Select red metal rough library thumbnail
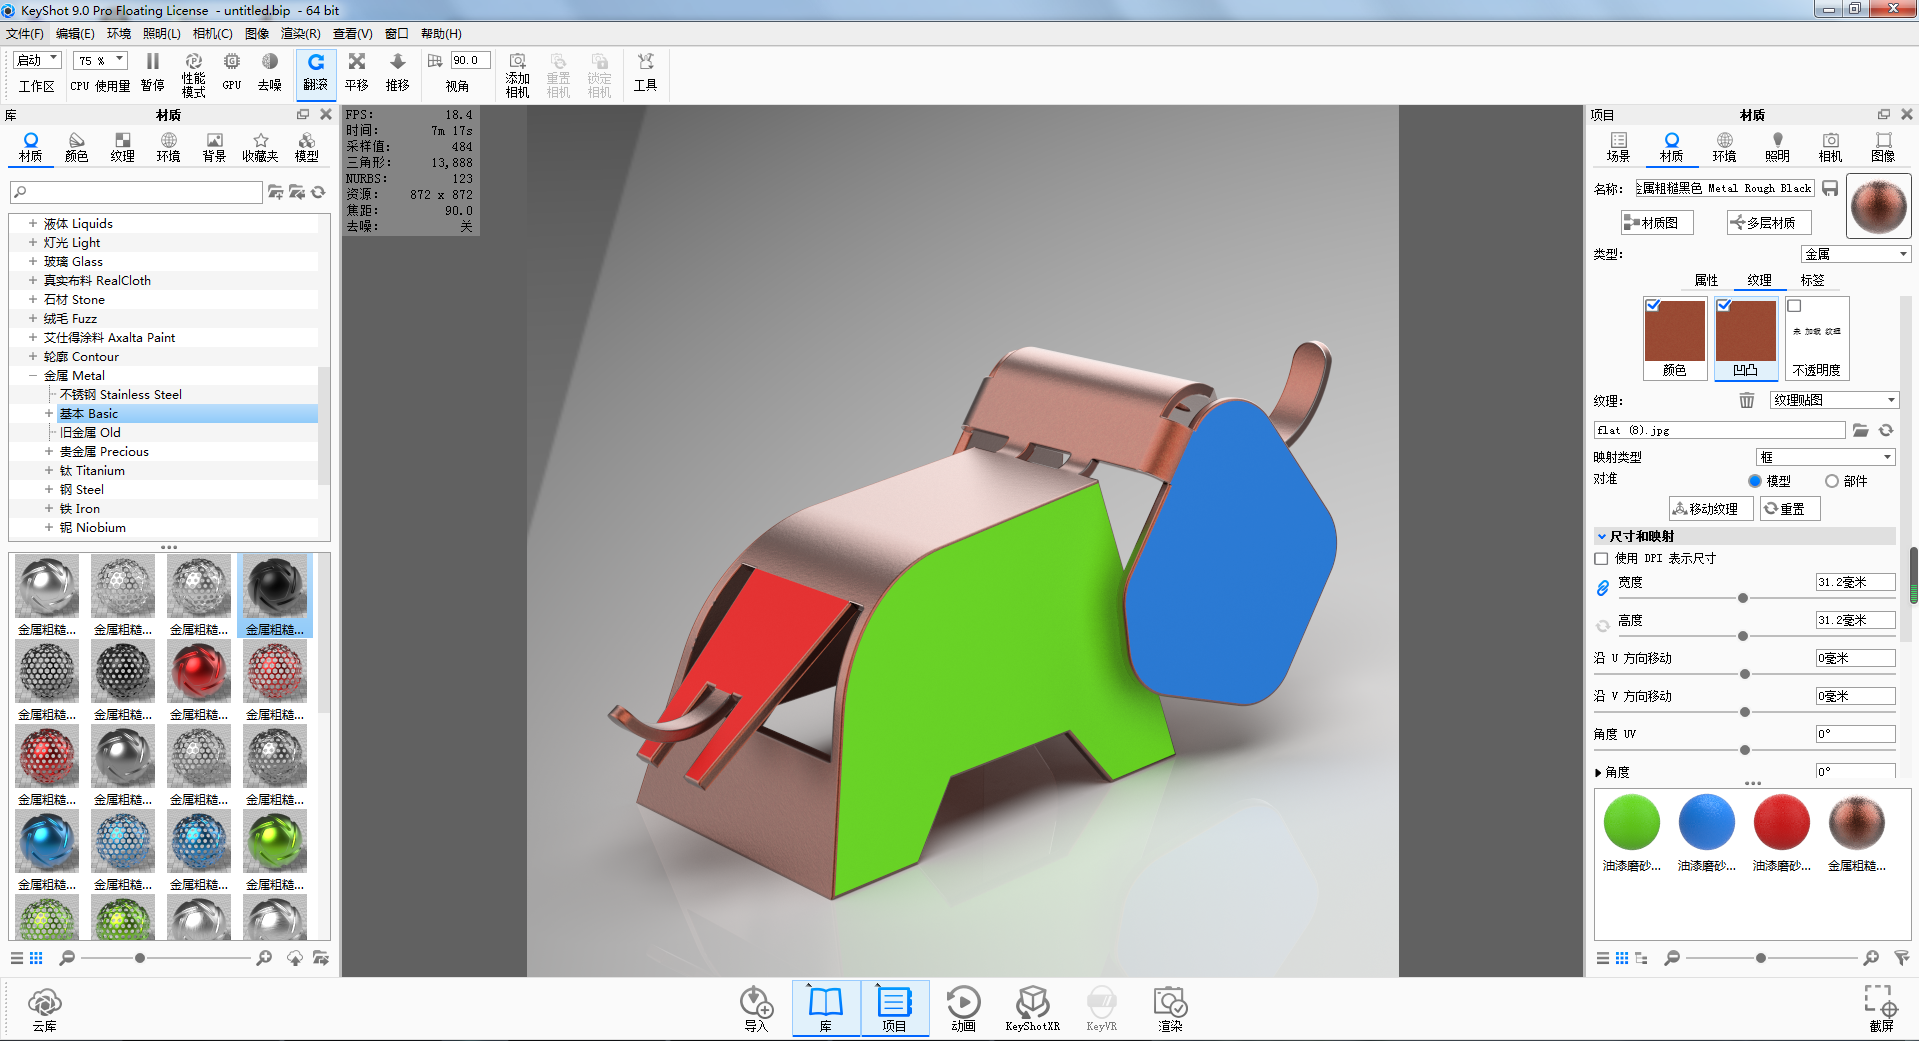Viewport: 1919px width, 1041px height. click(x=199, y=670)
